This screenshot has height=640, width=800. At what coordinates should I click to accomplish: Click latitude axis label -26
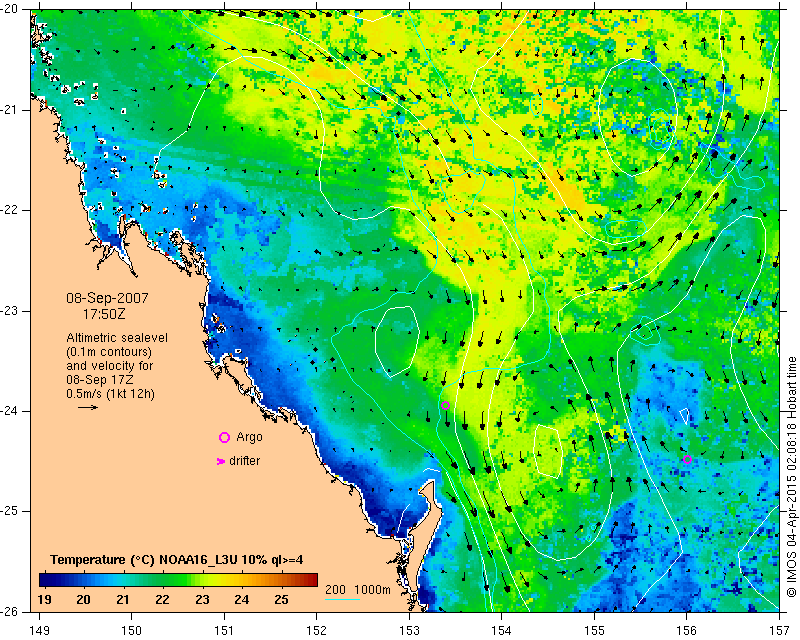(x=11, y=611)
